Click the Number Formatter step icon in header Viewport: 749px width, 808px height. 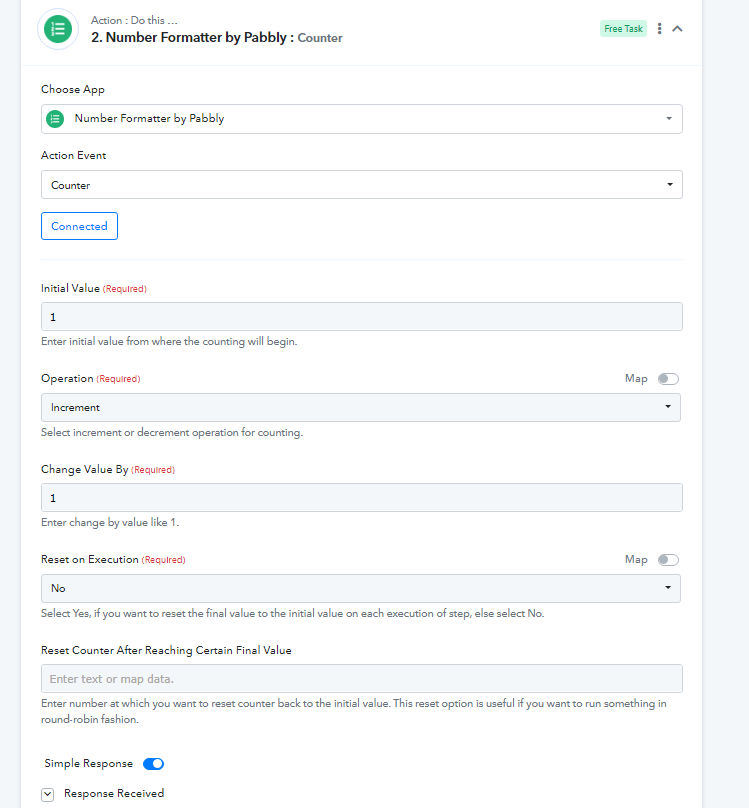click(58, 29)
